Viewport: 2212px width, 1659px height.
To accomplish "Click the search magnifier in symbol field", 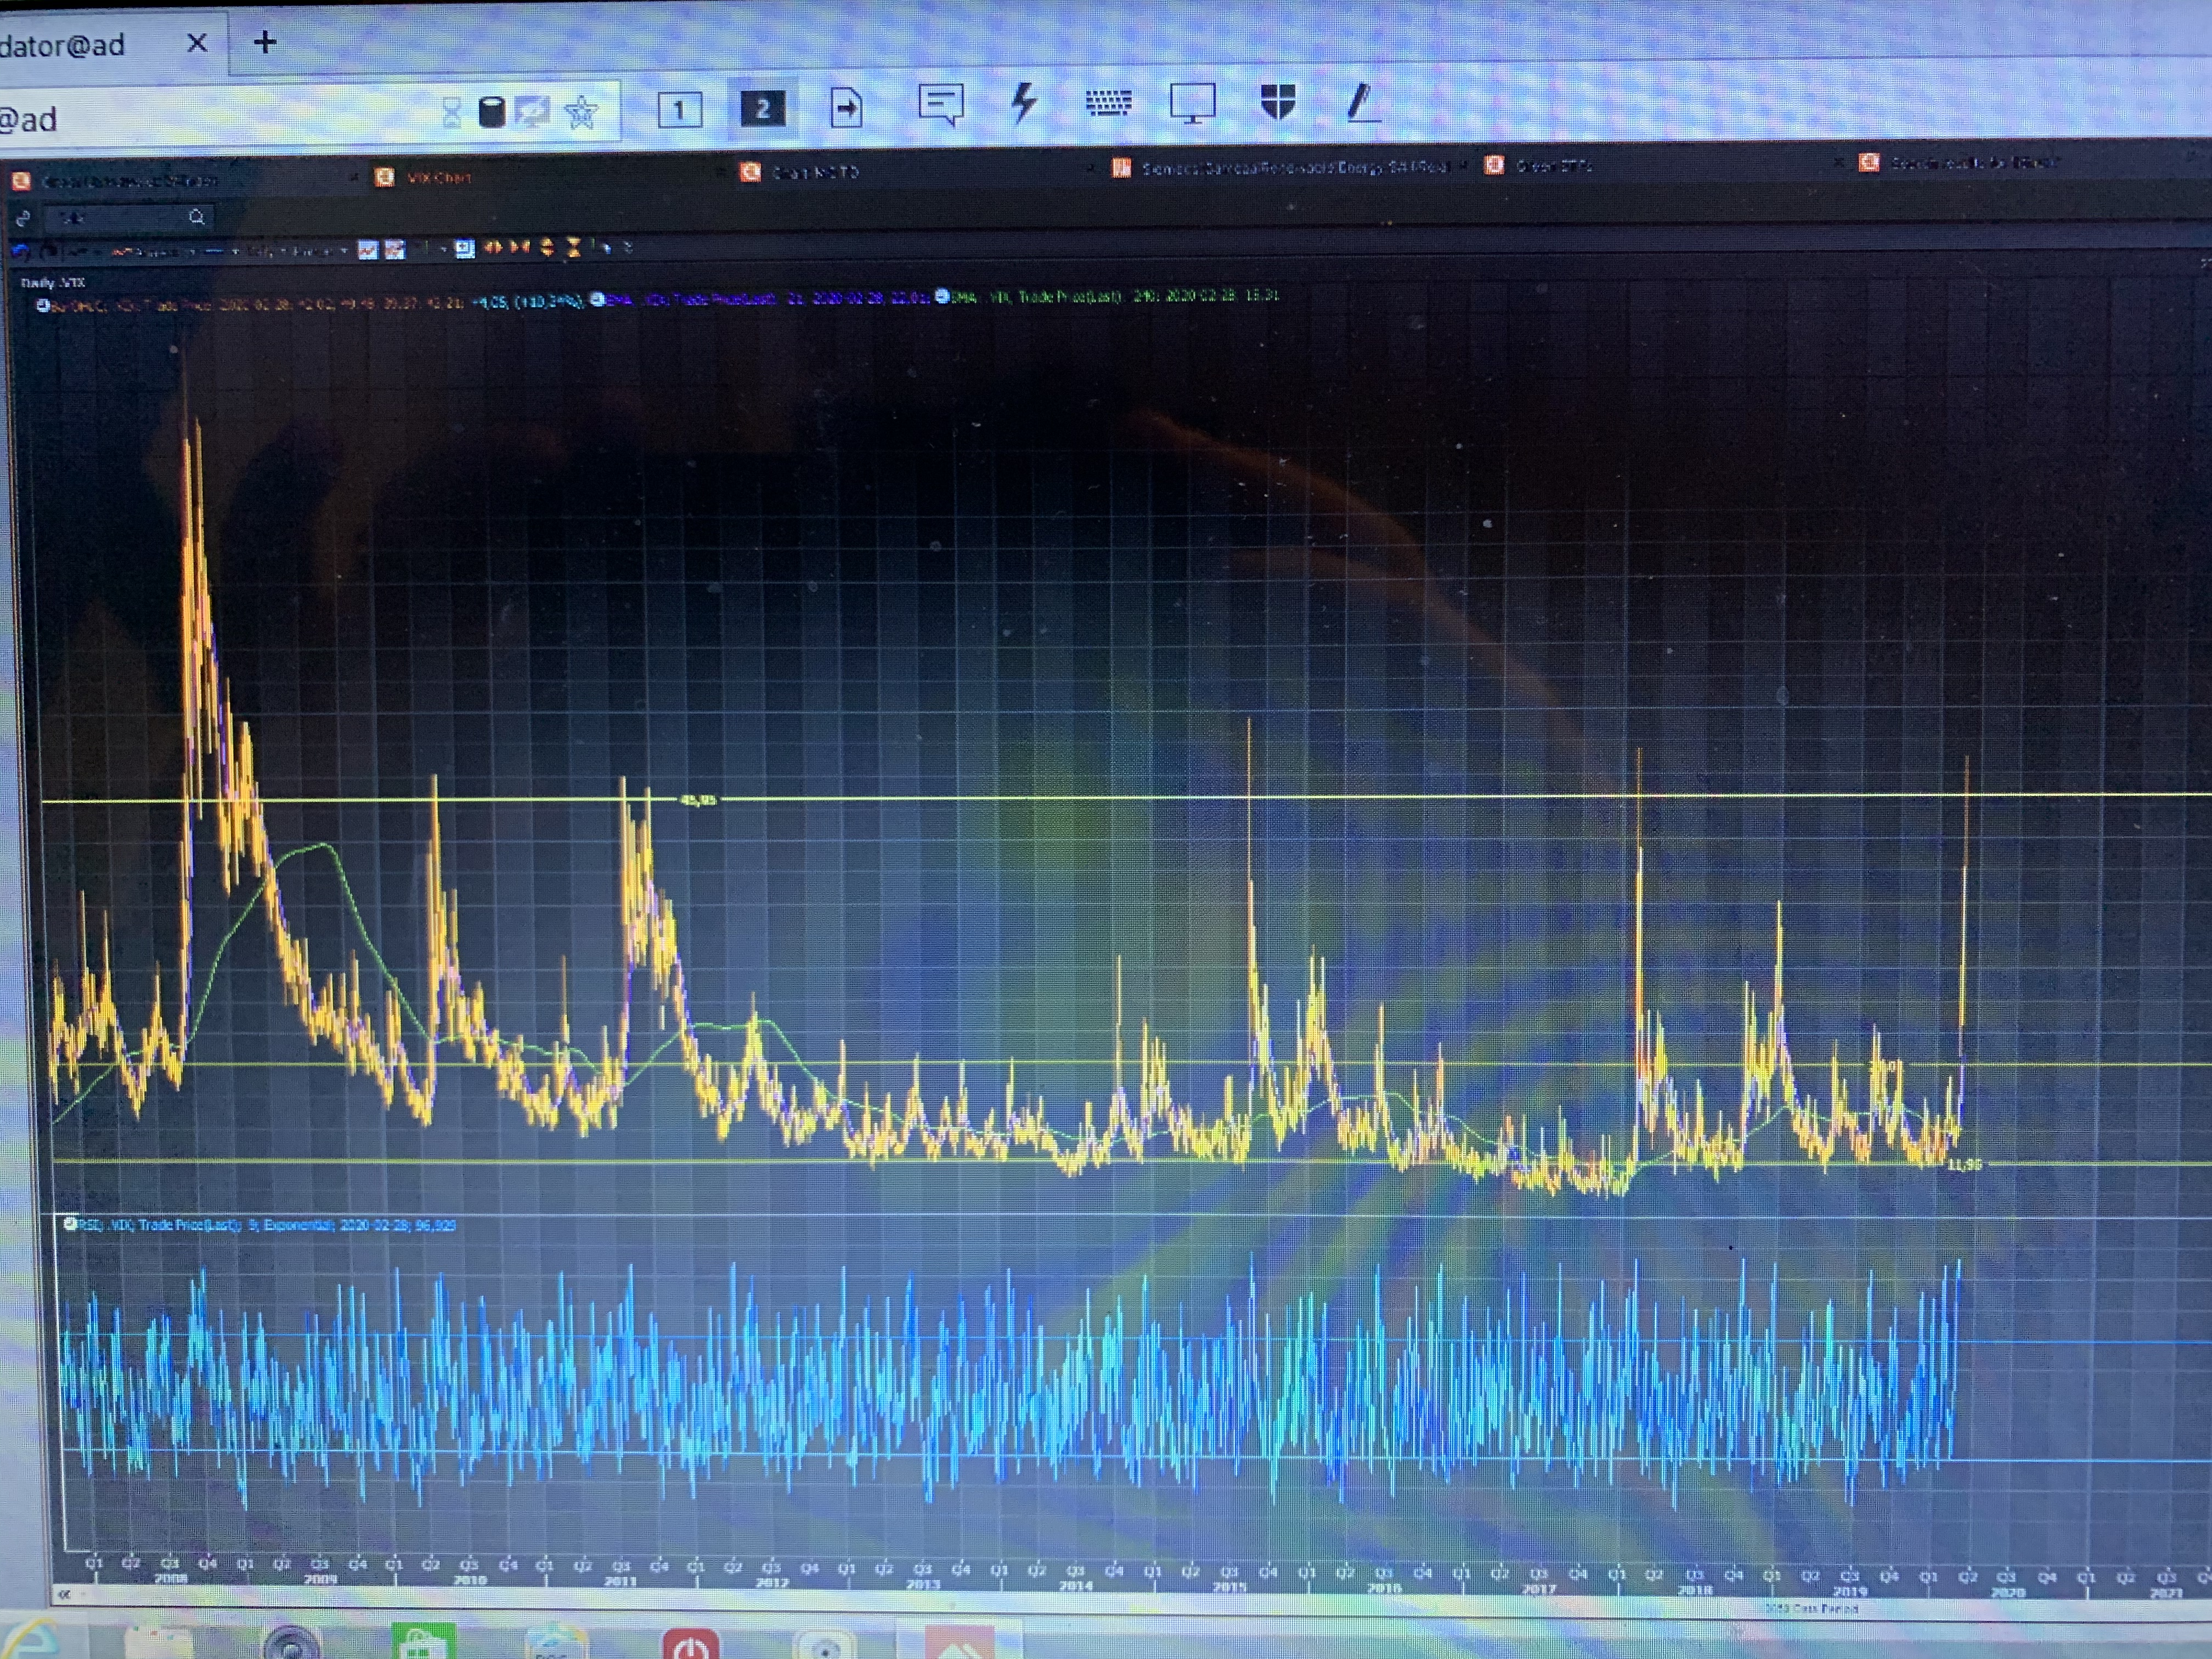I will [196, 217].
